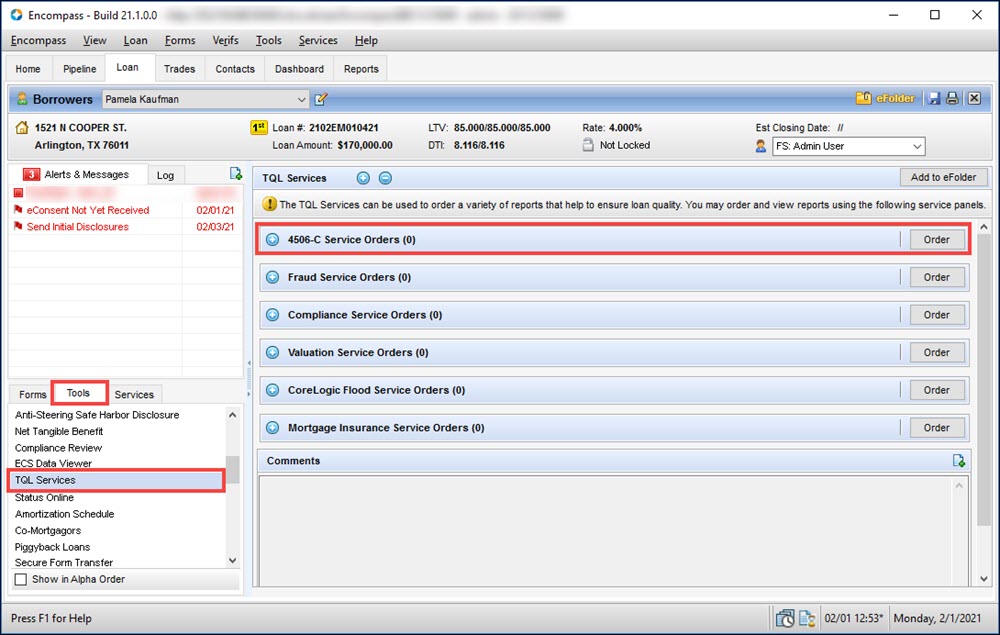The height and width of the screenshot is (635, 1000).
Task: Select Amortization Schedule in tools list
Action: (64, 514)
